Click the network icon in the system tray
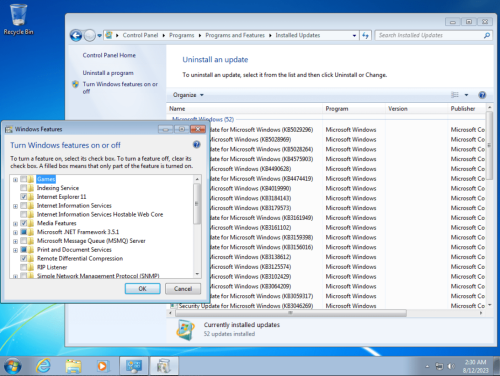Viewport: 500px width, 376px height. coord(439,366)
